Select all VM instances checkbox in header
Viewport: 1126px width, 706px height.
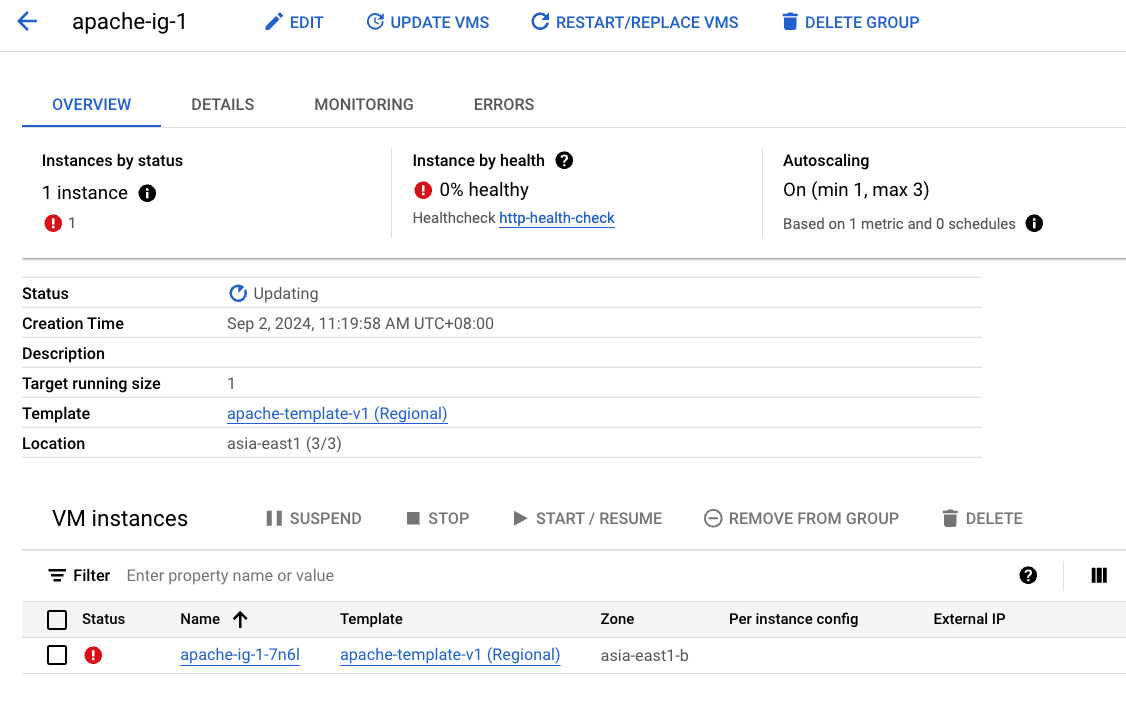(57, 620)
